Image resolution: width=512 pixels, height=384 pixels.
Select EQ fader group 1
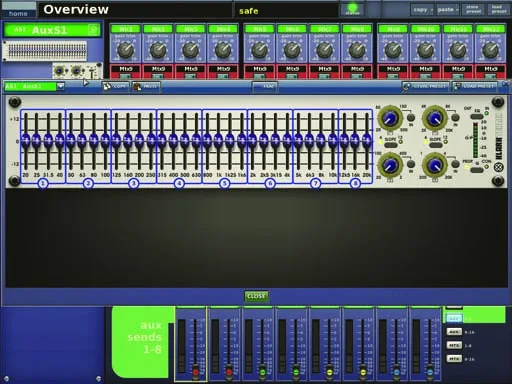click(43, 183)
